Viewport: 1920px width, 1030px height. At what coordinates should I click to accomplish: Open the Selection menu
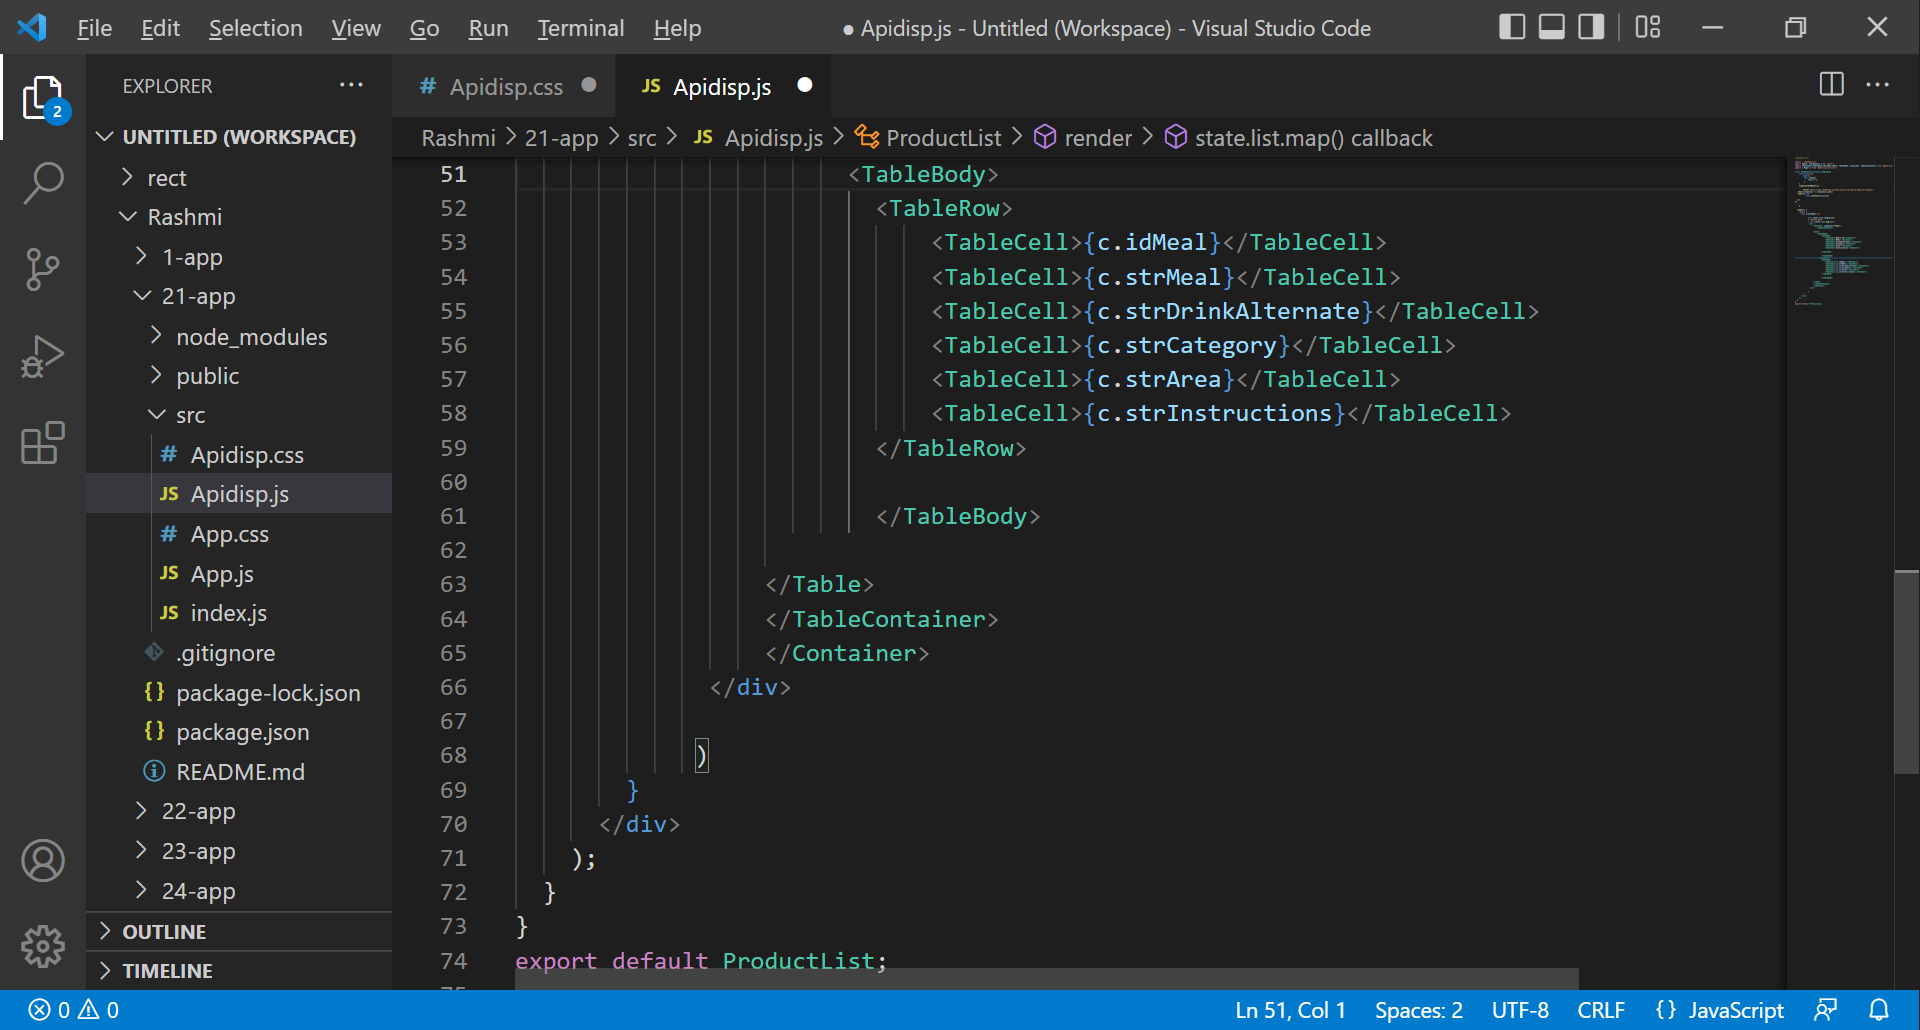coord(255,28)
